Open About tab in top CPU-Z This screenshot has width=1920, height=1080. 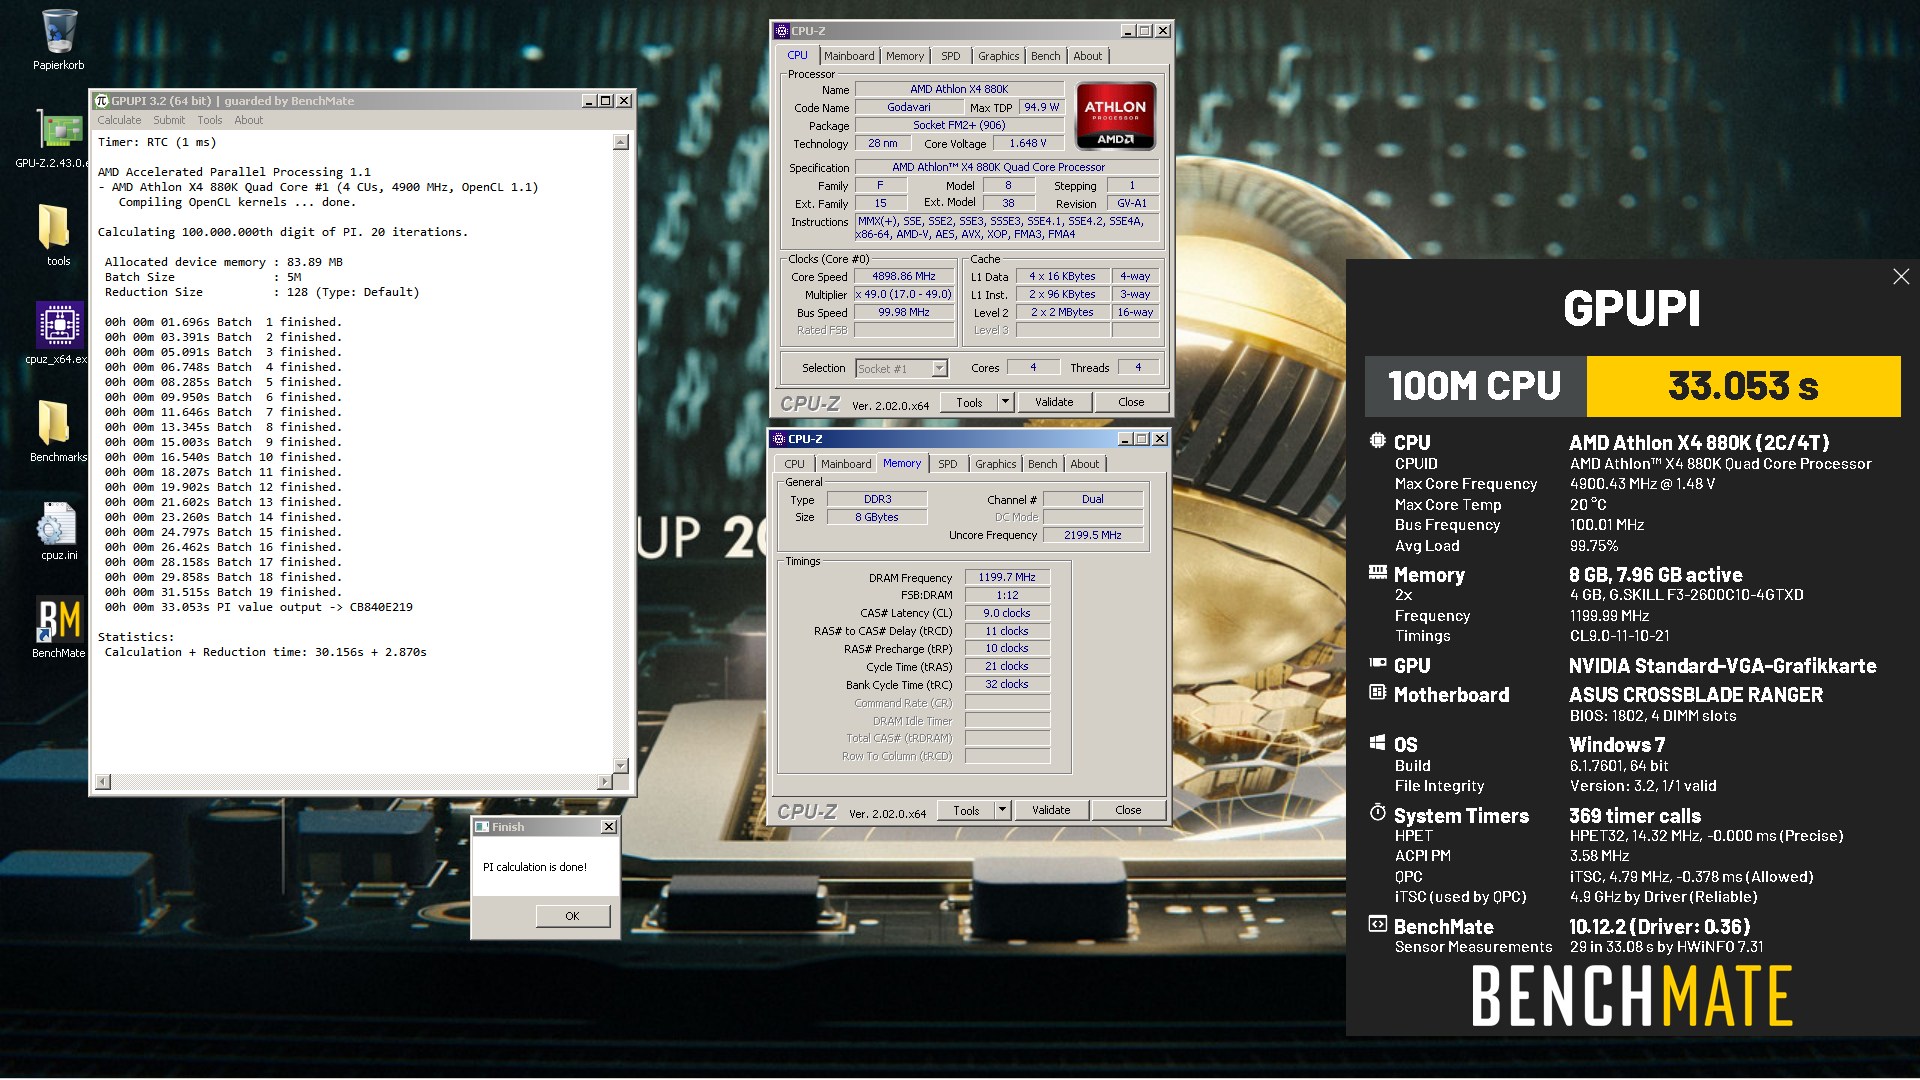tap(1088, 56)
